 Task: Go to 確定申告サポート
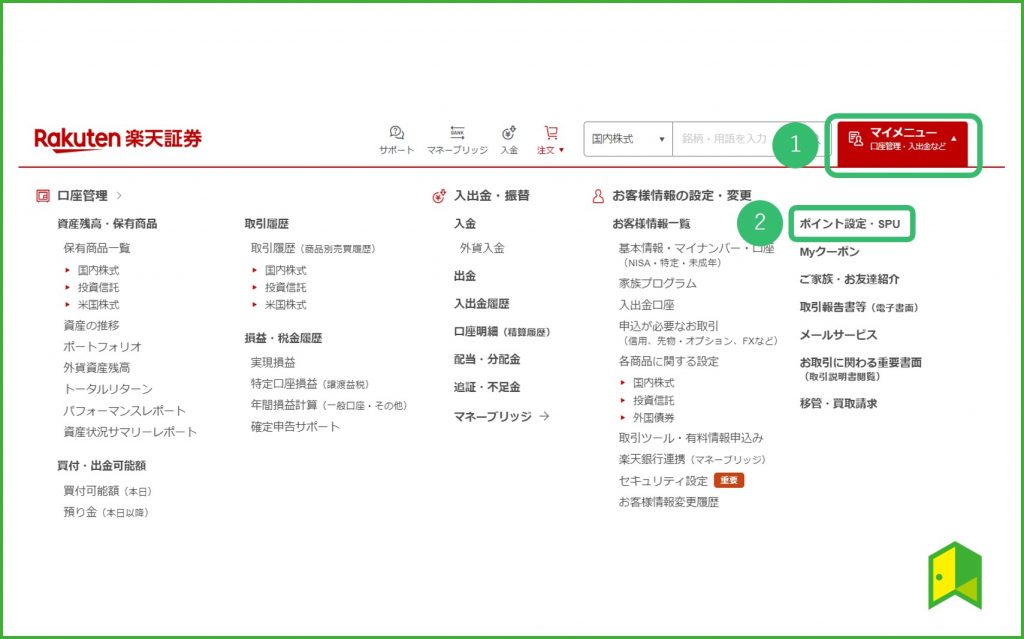pyautogui.click(x=295, y=427)
